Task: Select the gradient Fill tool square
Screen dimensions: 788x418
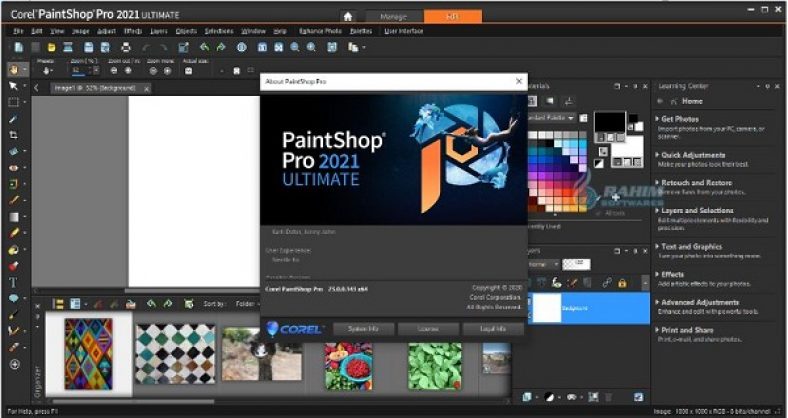Action: (14, 217)
